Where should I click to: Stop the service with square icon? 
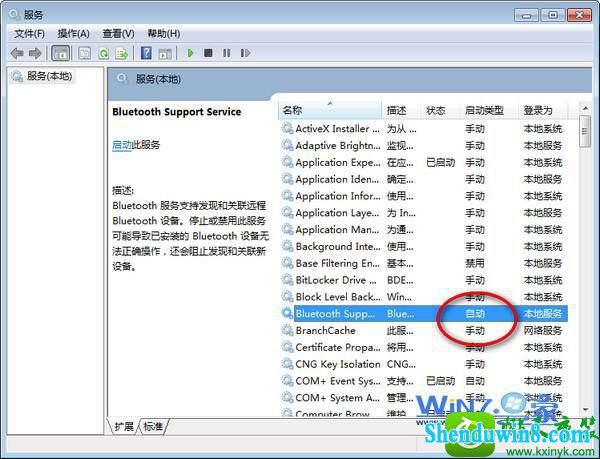click(208, 53)
